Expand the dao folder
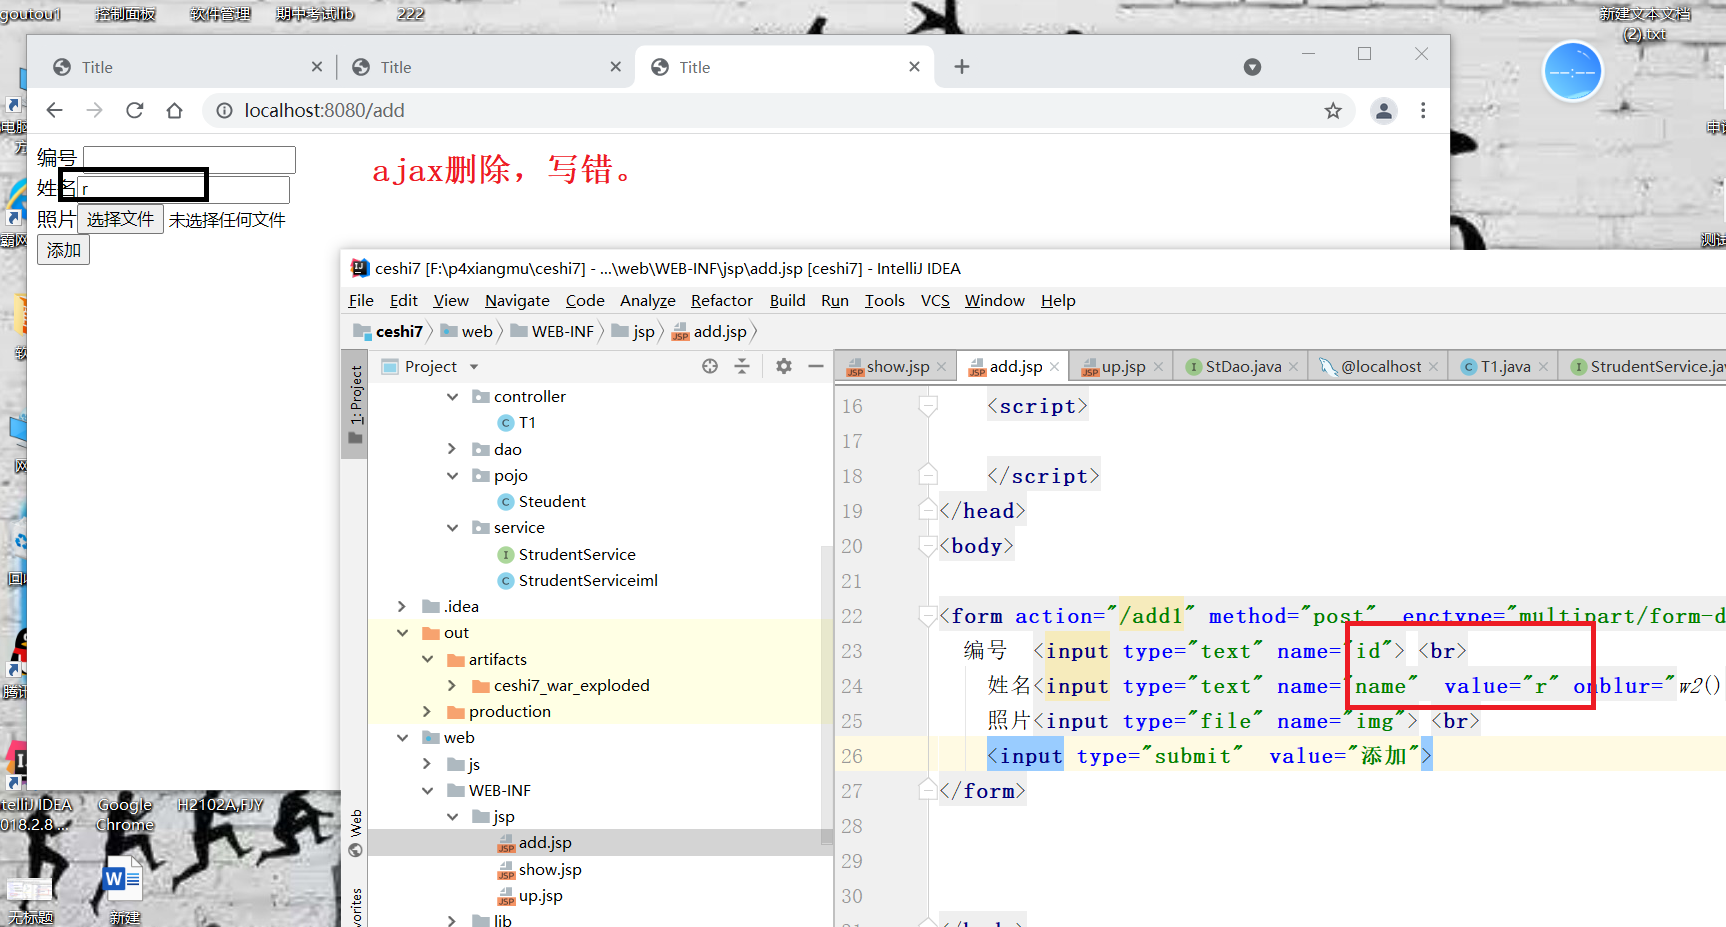This screenshot has height=927, width=1726. (x=452, y=450)
